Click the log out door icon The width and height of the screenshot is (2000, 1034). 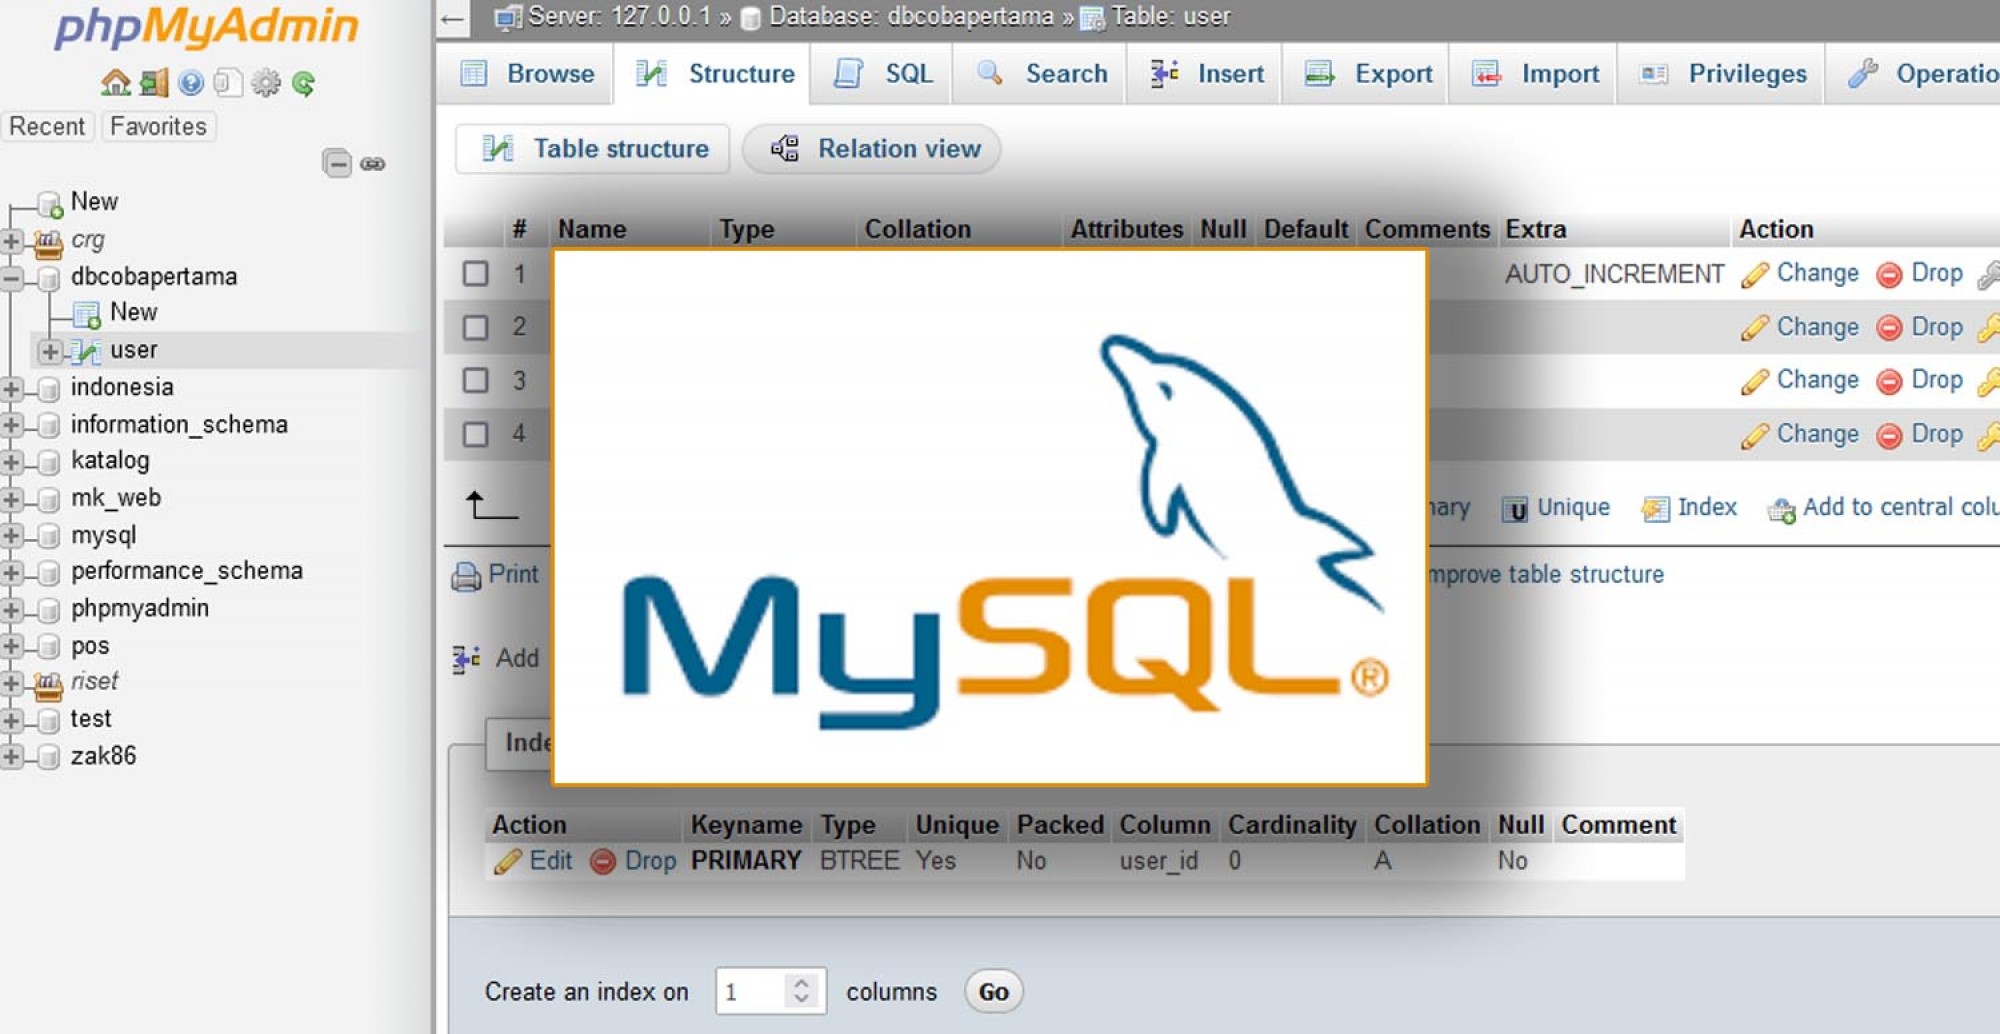(x=154, y=83)
